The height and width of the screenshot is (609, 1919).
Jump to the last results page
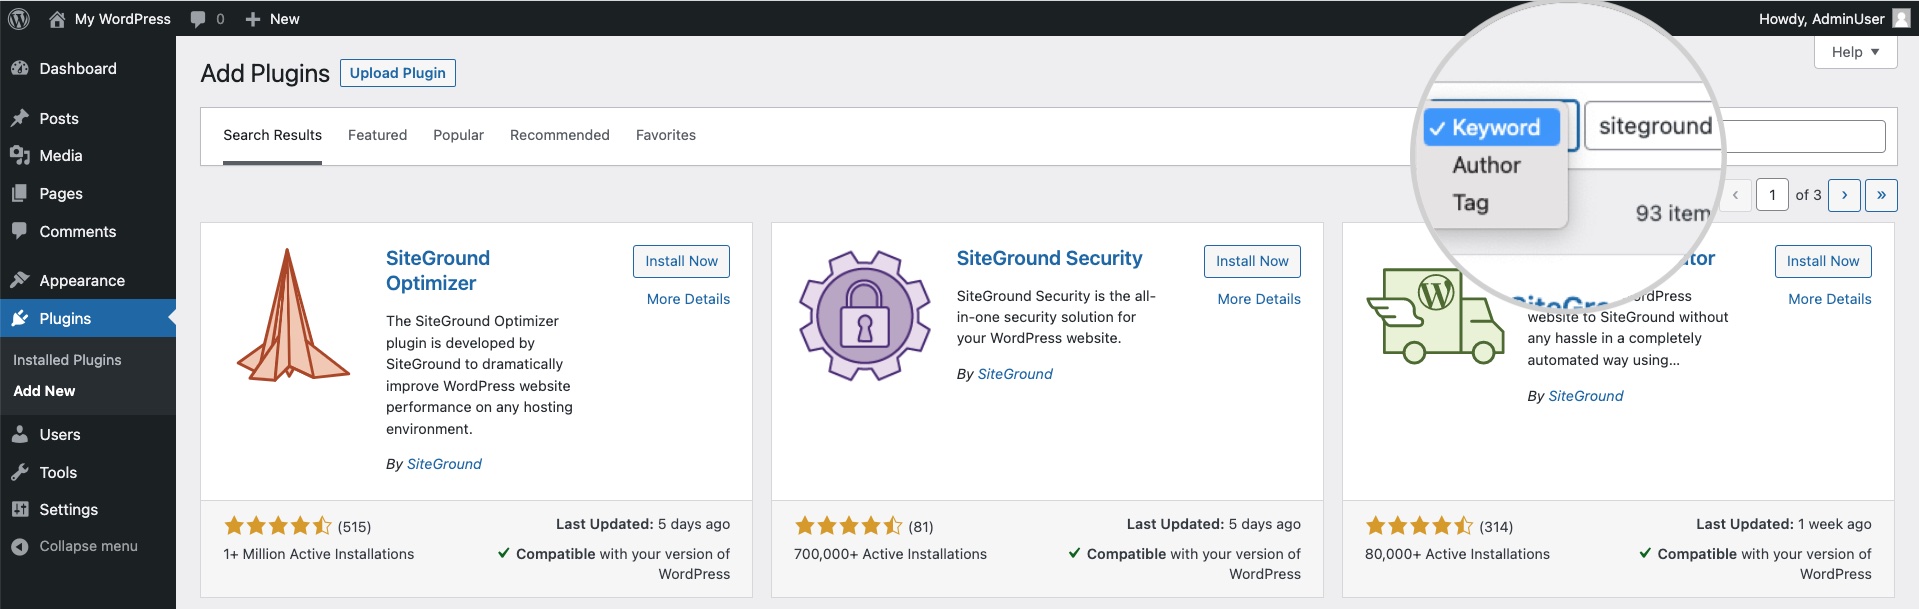pos(1881,195)
